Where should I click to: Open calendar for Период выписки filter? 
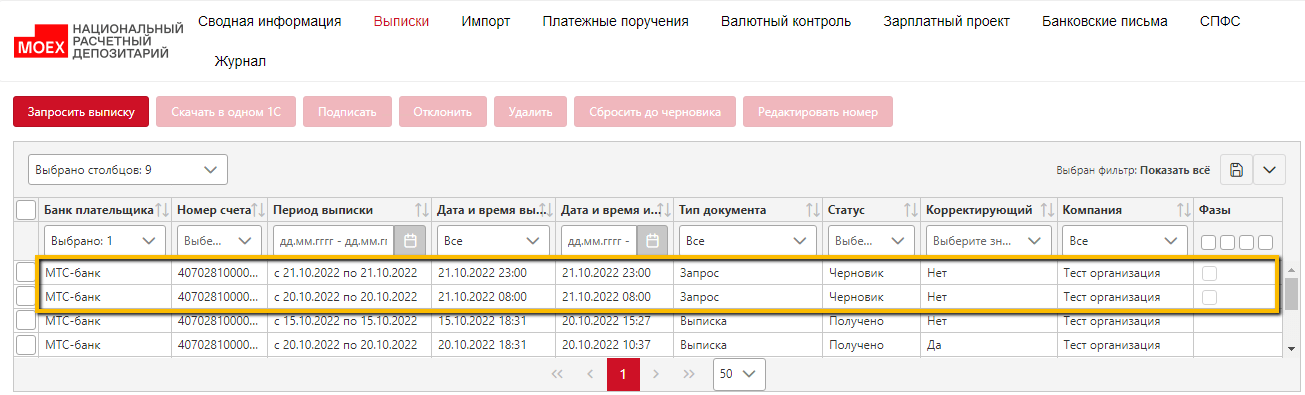410,241
